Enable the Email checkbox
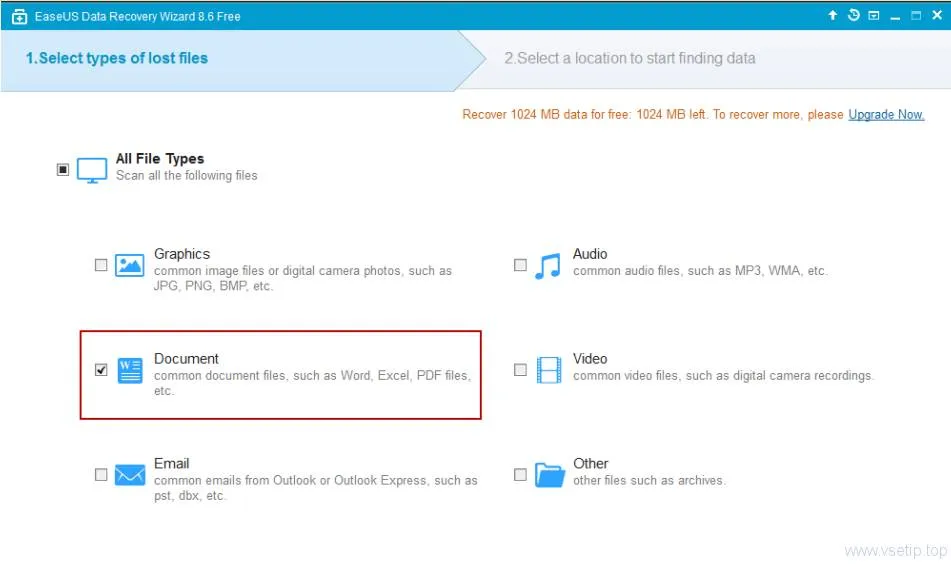 [x=101, y=474]
